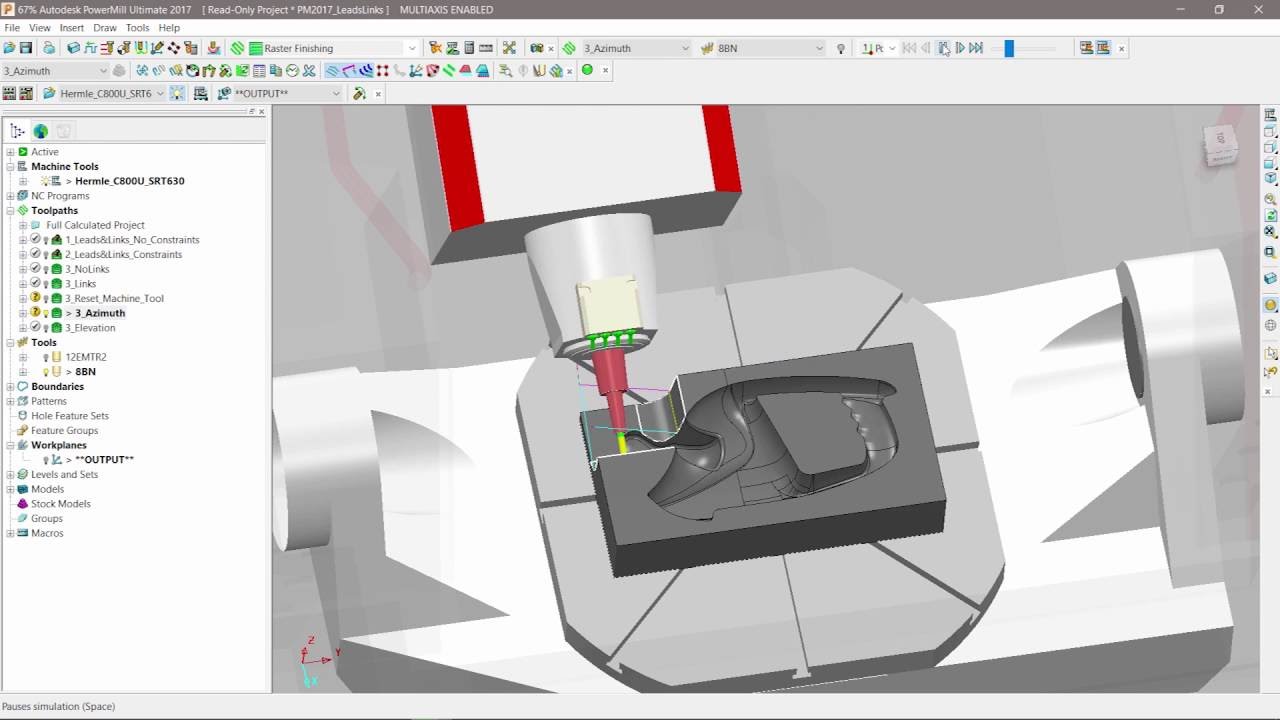Screen dimensions: 1280x720
Task: Expand the NC Programs tree node
Action: coord(10,196)
